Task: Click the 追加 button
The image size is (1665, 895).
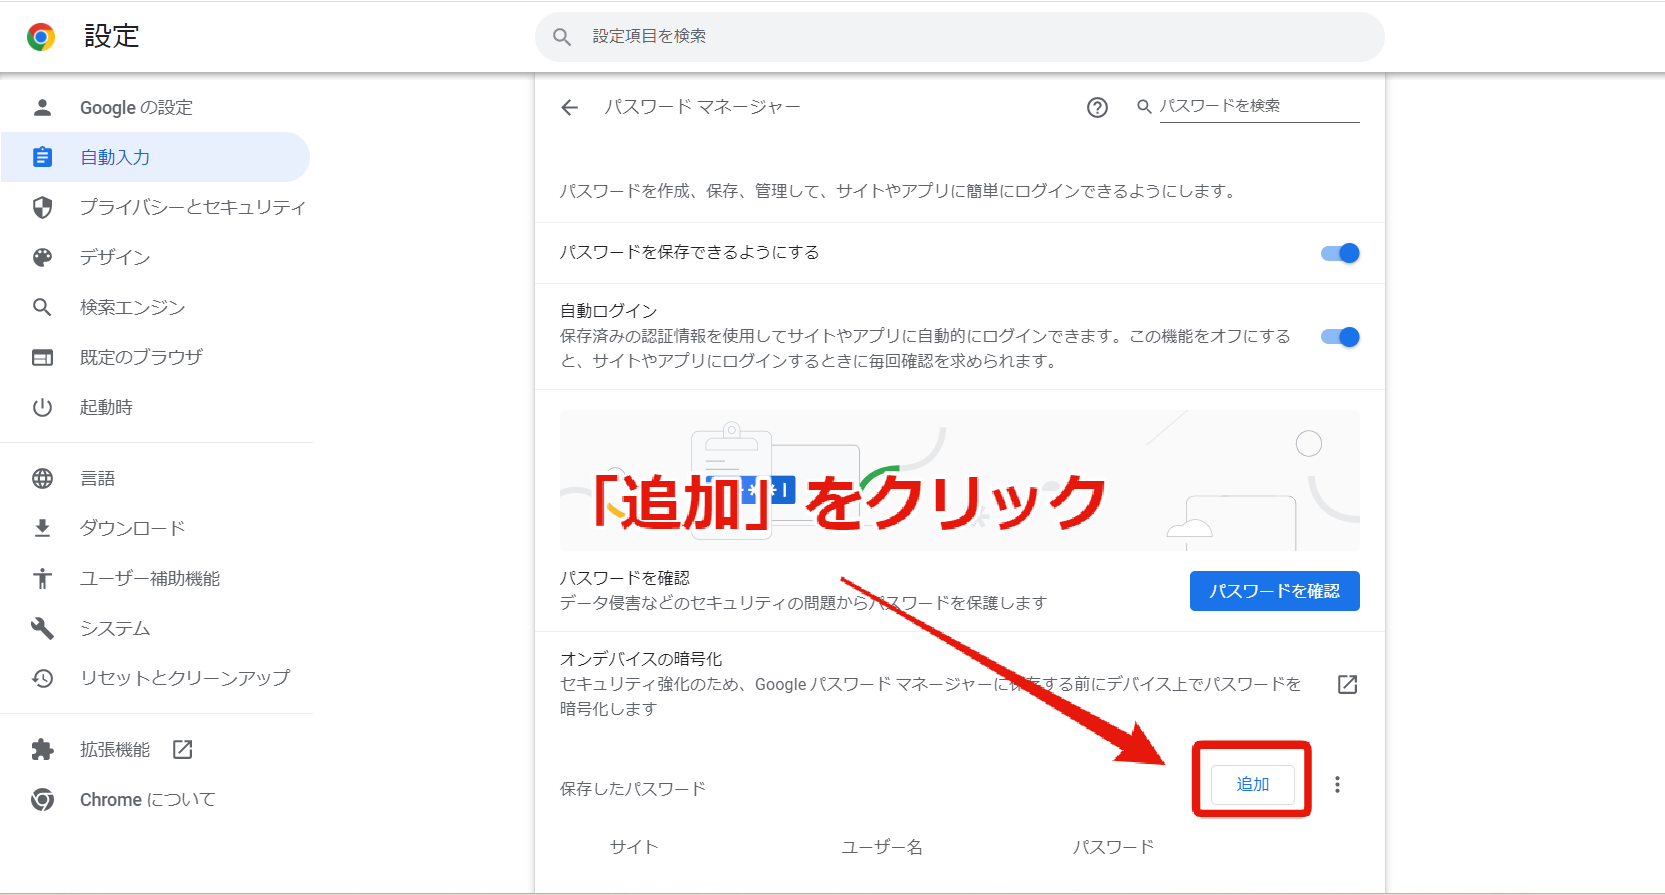Action: point(1252,784)
